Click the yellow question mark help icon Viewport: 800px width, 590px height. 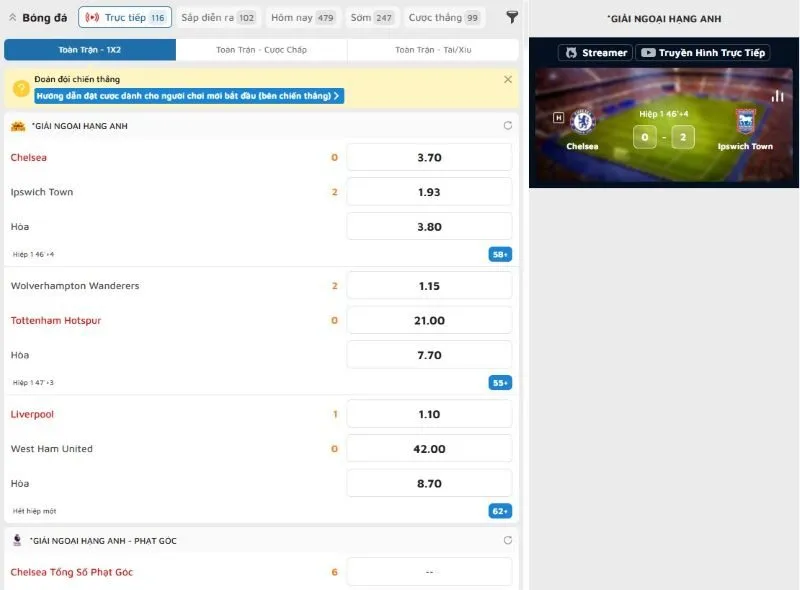coord(20,89)
